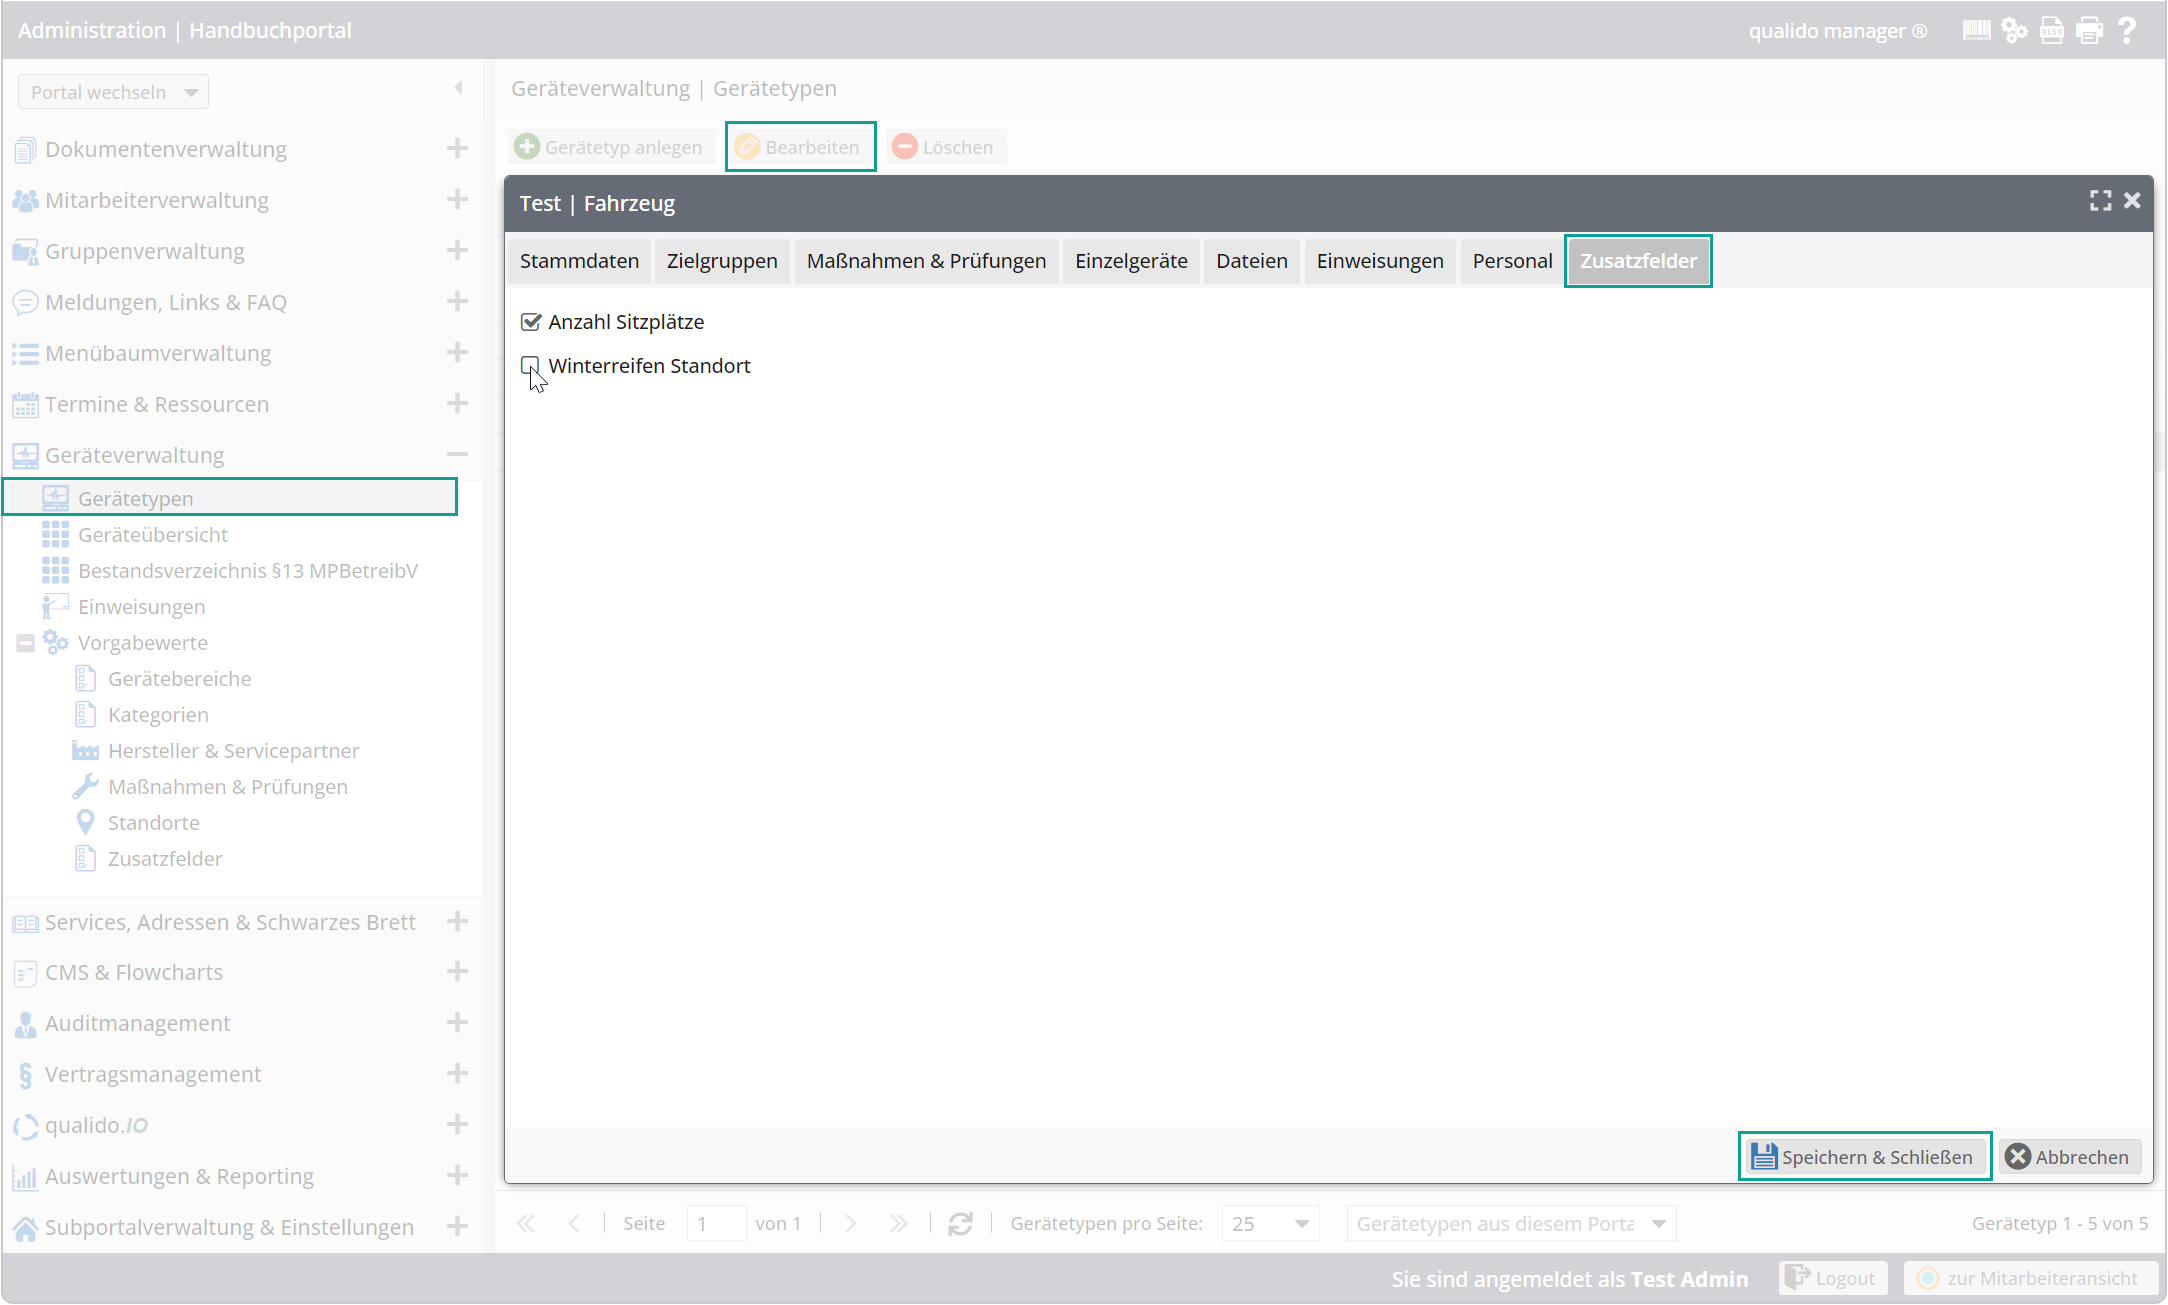Expand Services, Adressen & Schwarzes Brett section

[457, 922]
